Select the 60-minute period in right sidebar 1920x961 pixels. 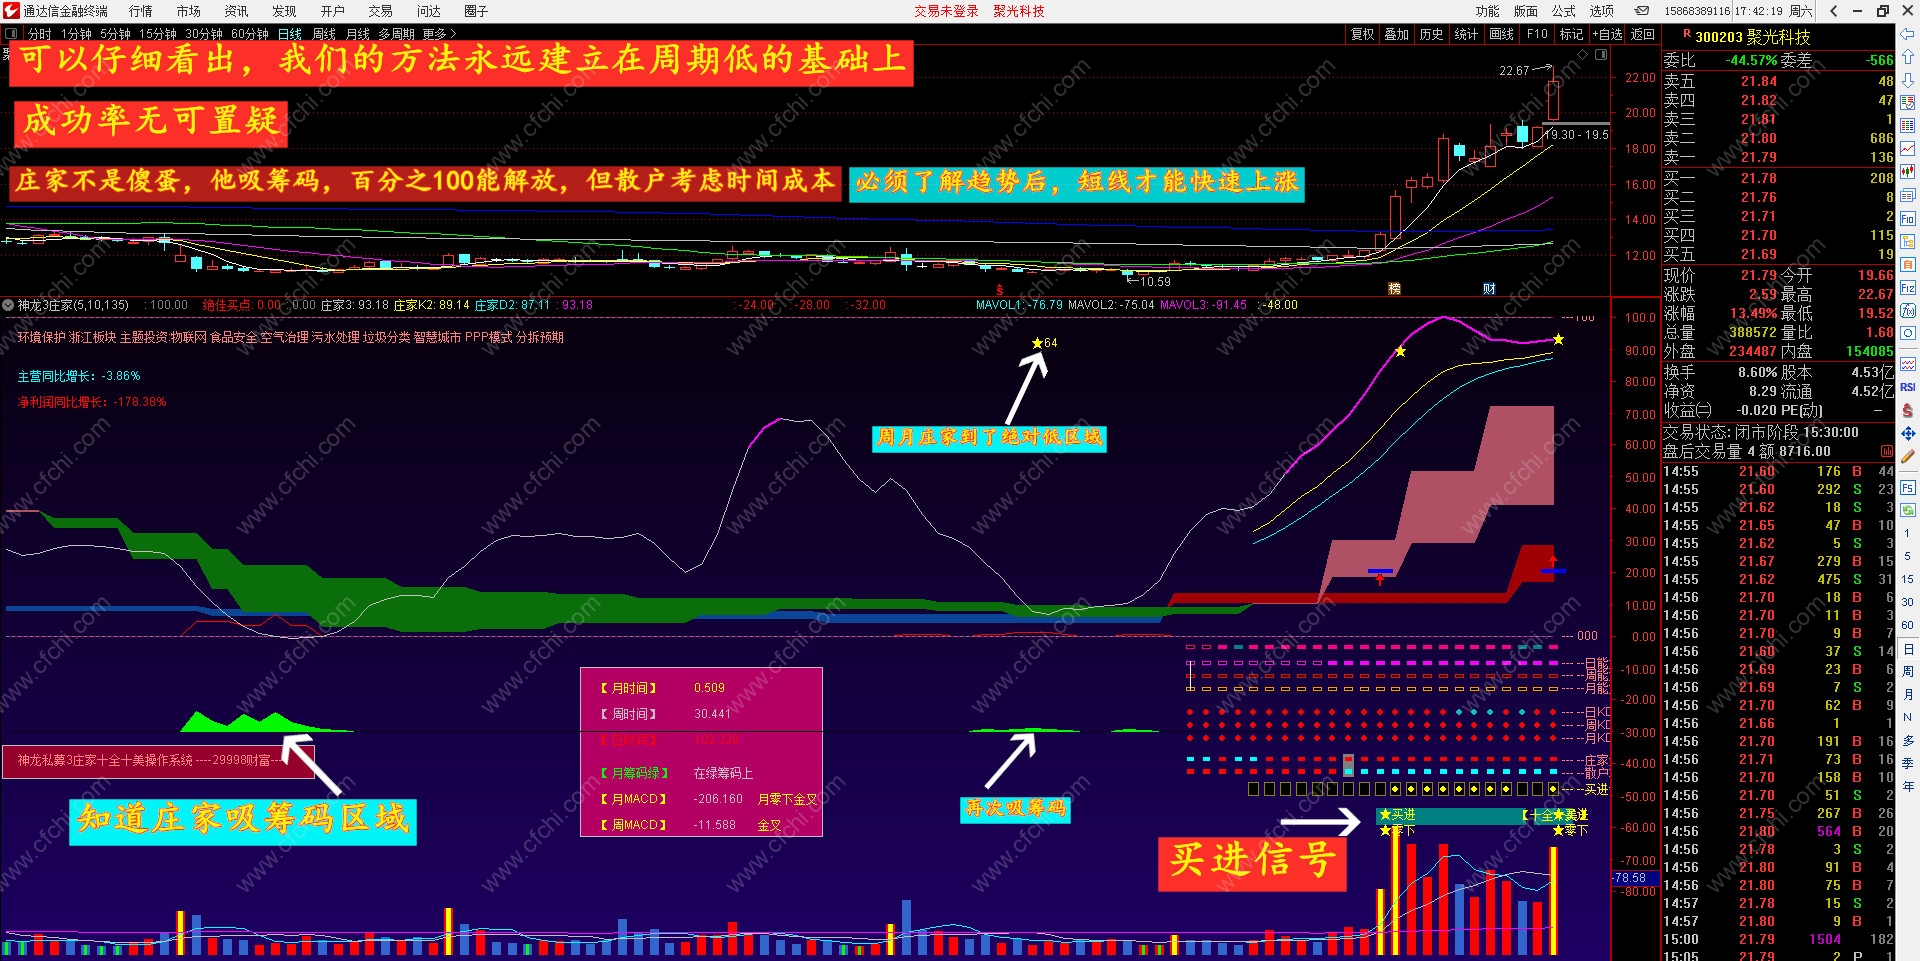coord(1908,625)
